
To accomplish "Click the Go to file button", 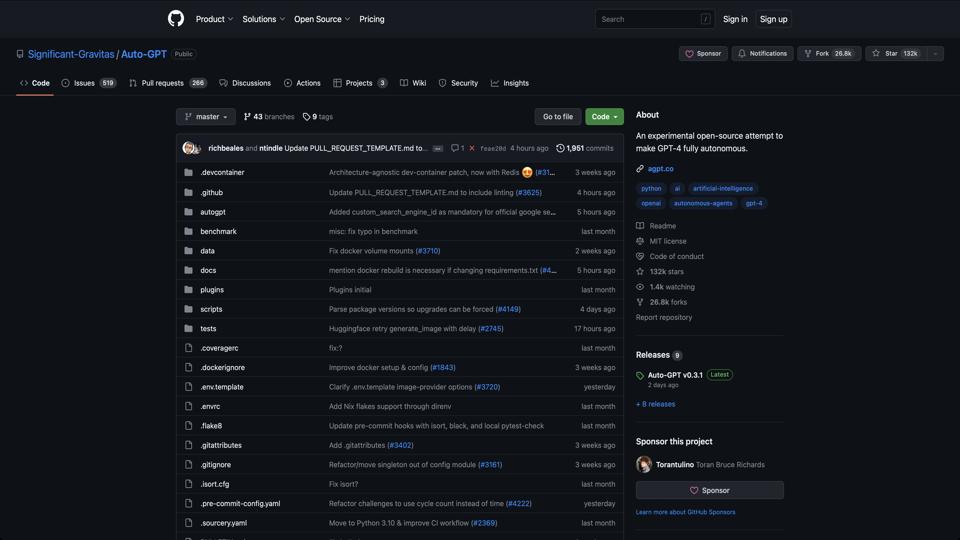I will point(558,117).
